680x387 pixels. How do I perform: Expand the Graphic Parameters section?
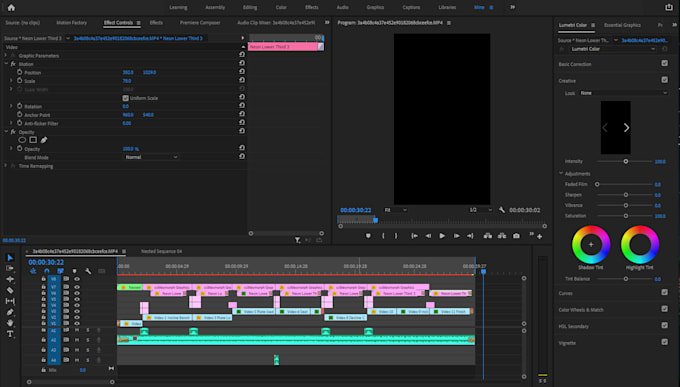pyautogui.click(x=6, y=56)
